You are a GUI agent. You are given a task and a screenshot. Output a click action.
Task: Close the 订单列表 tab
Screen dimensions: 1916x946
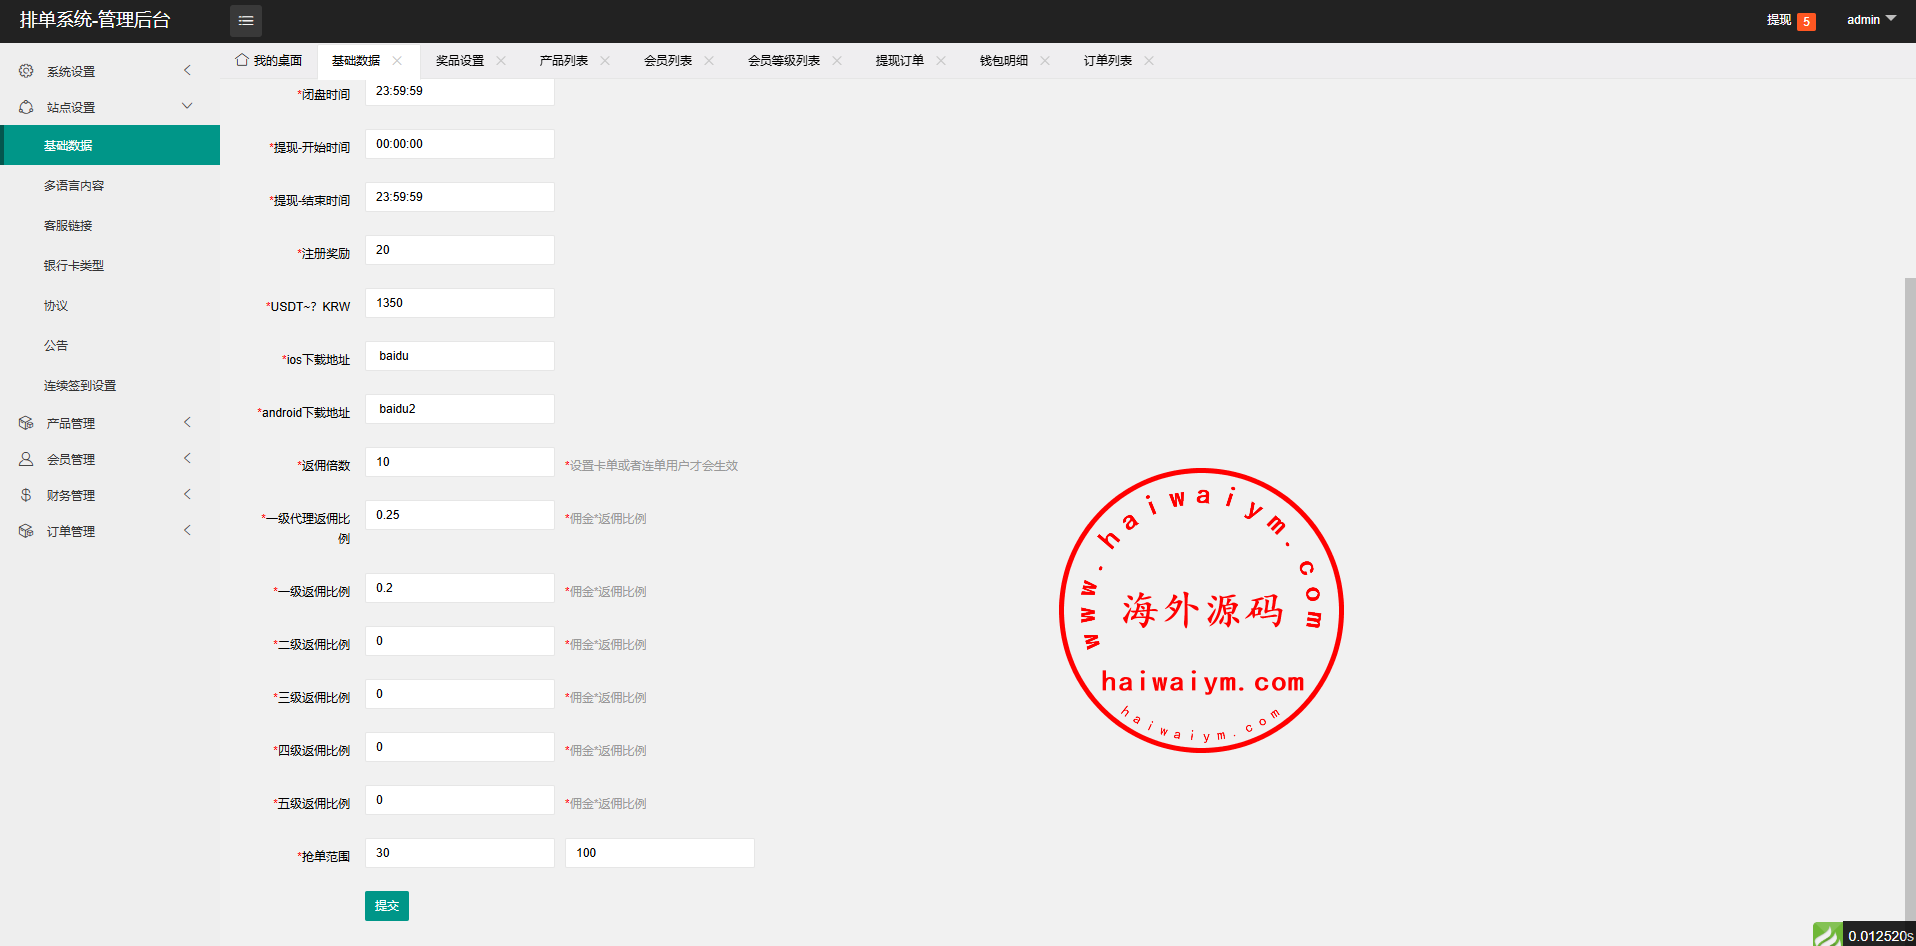(x=1149, y=61)
